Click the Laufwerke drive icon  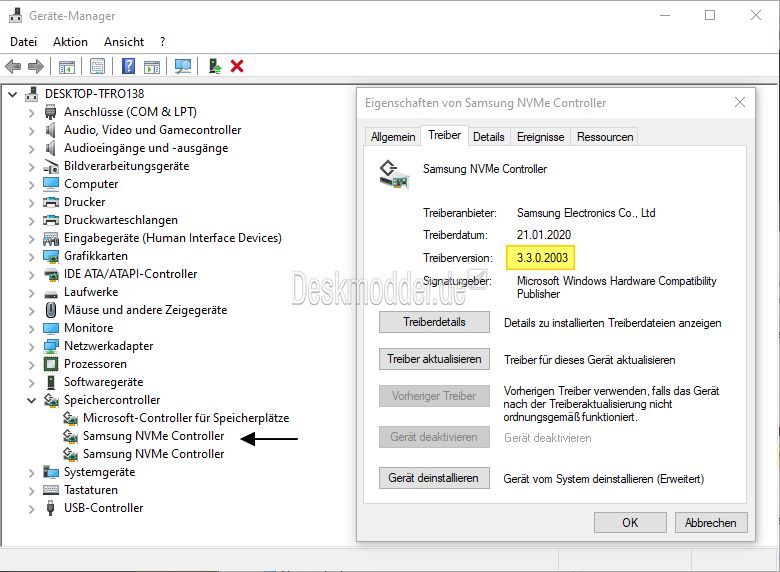click(51, 293)
